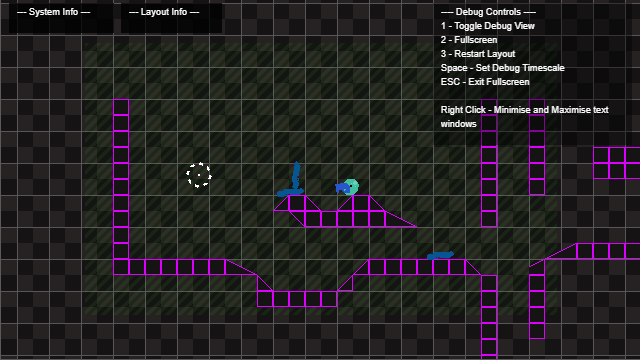Click the magenta slope right of floor row
The width and height of the screenshot is (640, 360).
tap(241, 267)
